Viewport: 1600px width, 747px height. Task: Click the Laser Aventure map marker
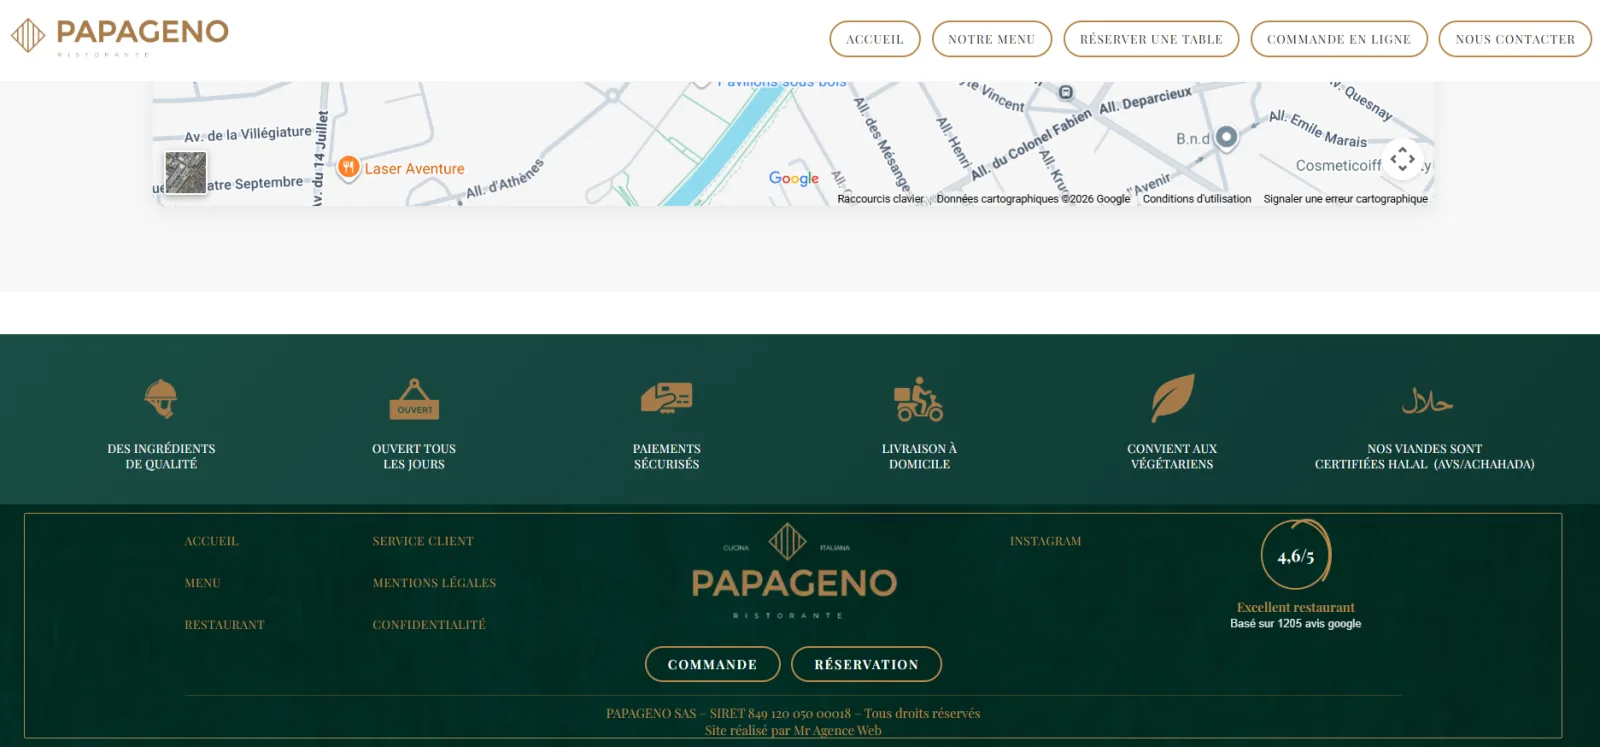coord(348,167)
